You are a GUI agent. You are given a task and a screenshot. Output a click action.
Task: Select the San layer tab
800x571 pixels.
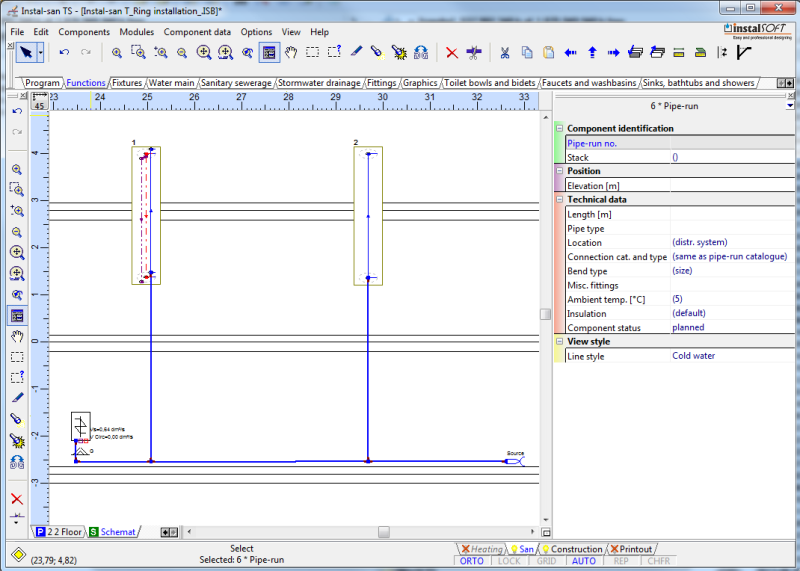pos(522,549)
